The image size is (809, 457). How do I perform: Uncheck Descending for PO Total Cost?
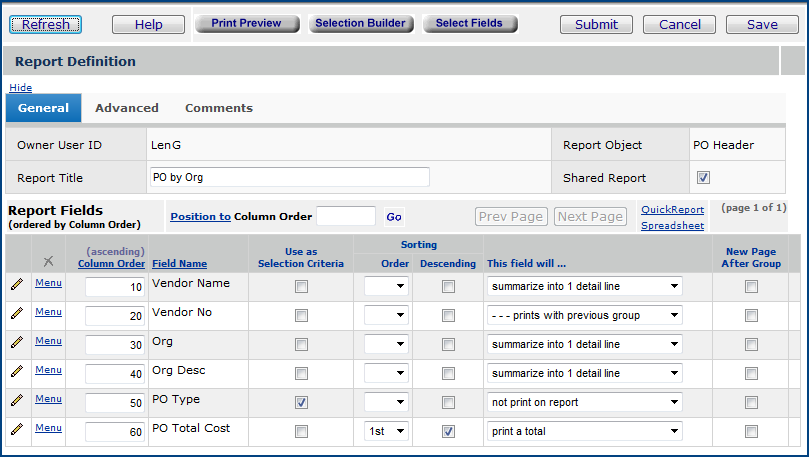pos(448,432)
